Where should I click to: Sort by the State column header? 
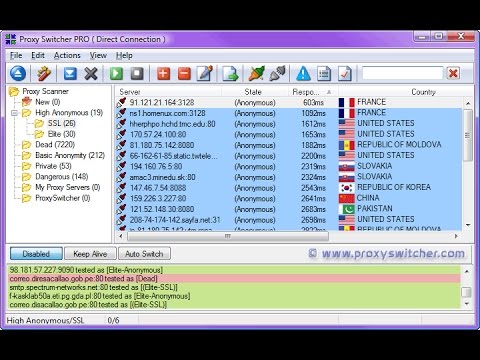pos(255,92)
